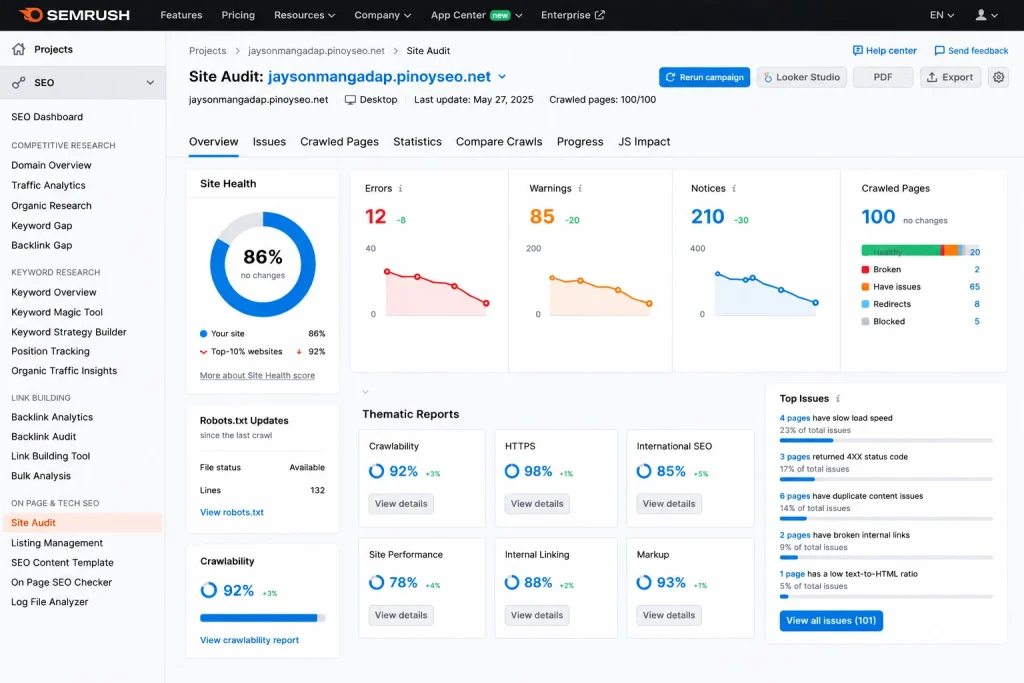The width and height of the screenshot is (1024, 683).
Task: Click View details under Site Performance
Action: [401, 615]
